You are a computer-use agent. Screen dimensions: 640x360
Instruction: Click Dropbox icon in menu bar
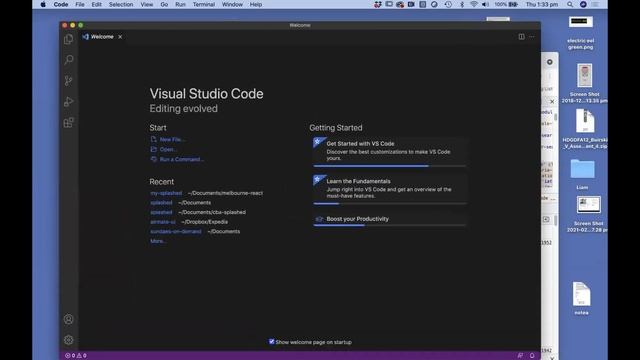coord(378,4)
